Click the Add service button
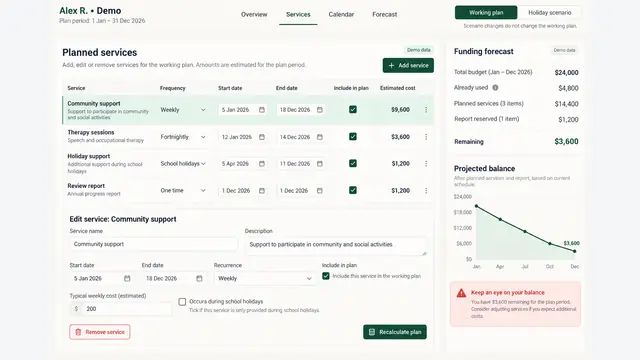This screenshot has height=360, width=640. [408, 65]
